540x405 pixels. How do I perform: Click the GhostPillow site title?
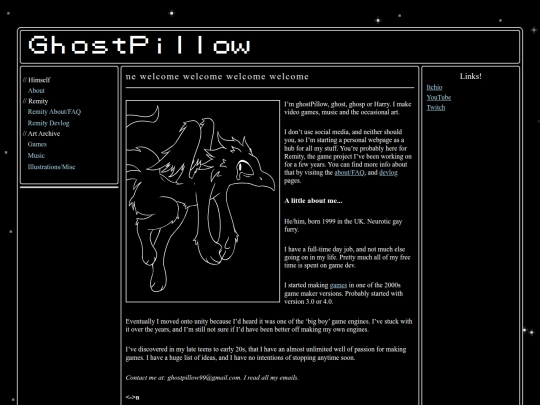(x=139, y=45)
